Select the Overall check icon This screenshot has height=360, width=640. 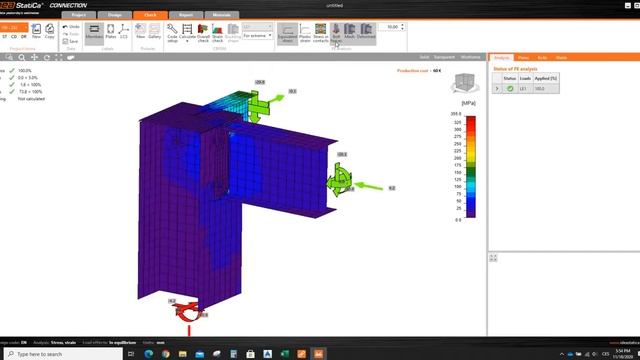point(203,33)
